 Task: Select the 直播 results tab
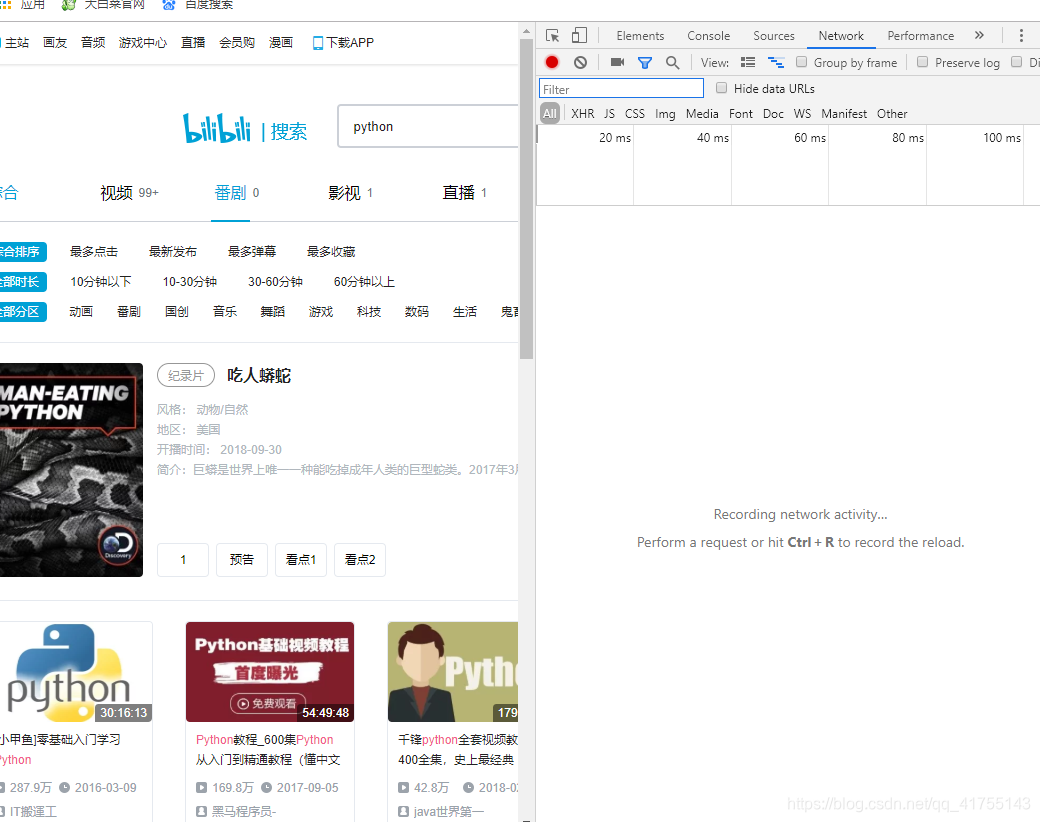pos(465,193)
